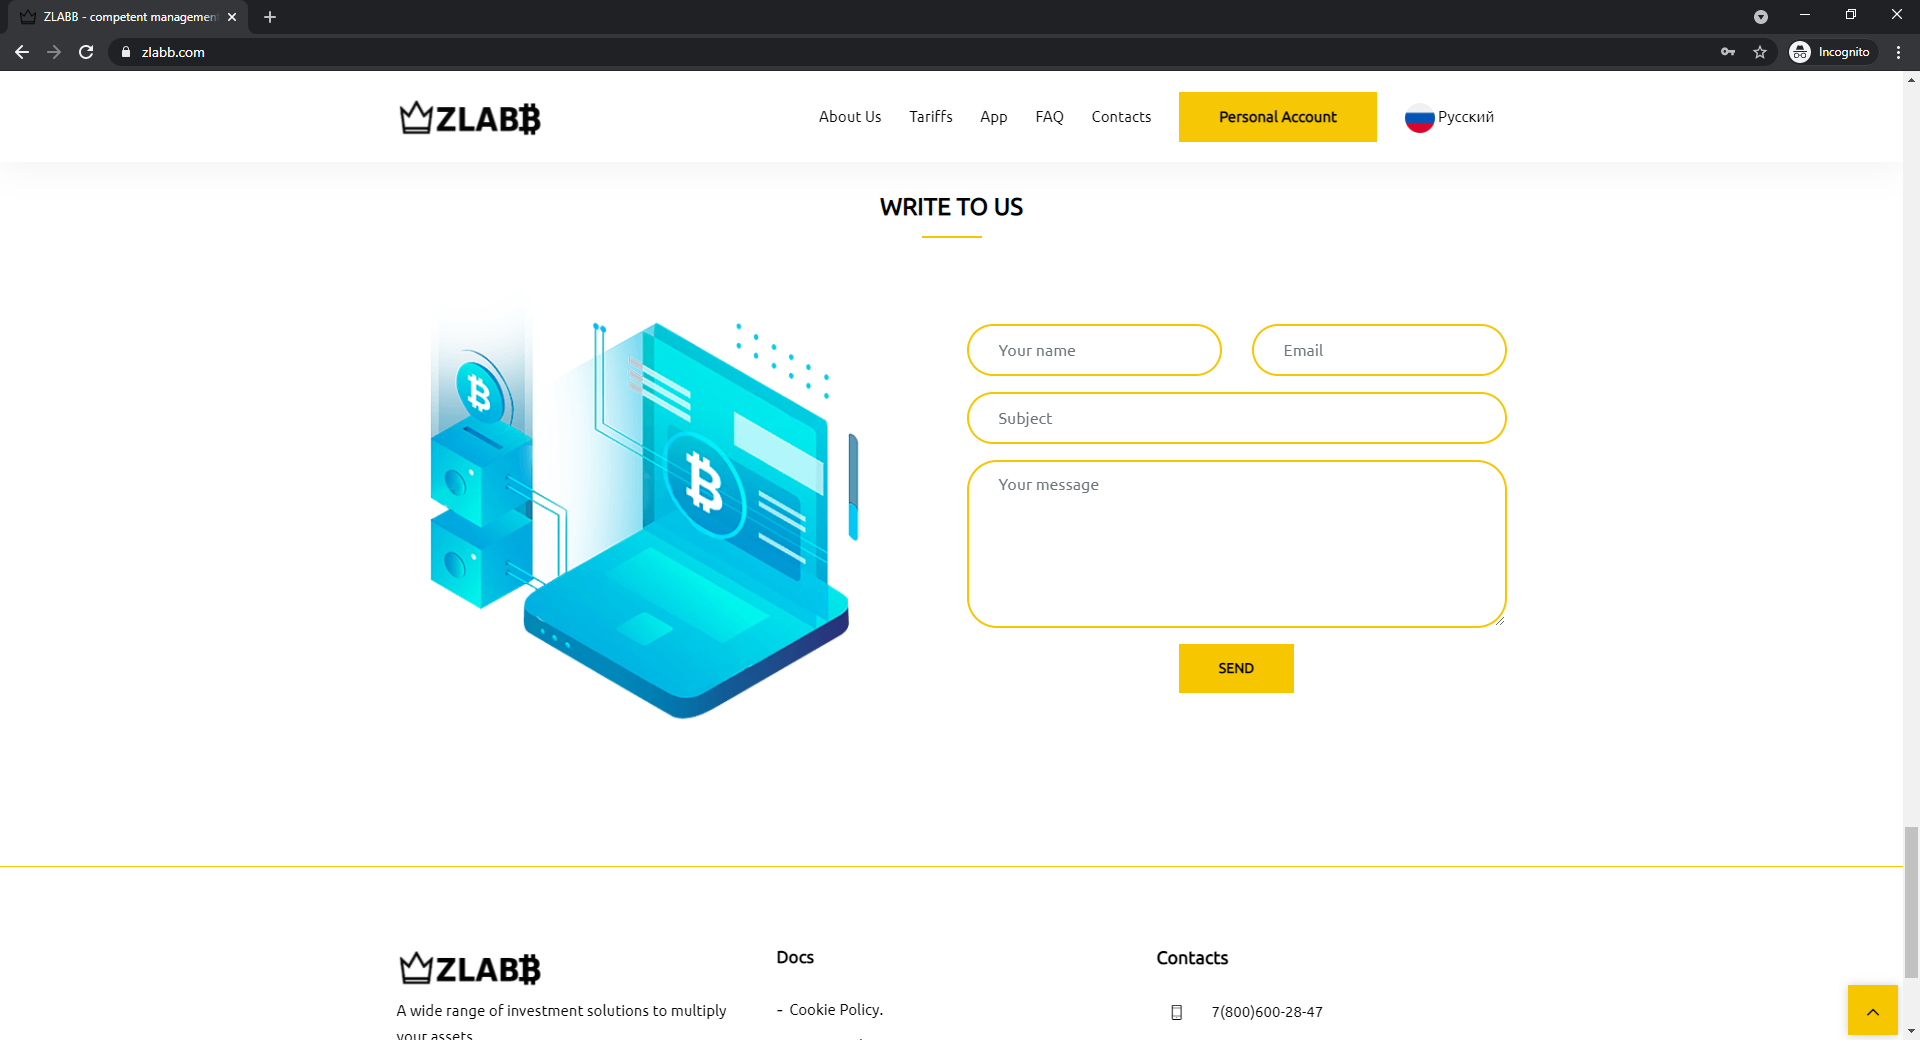Click the page vertical scrollbar thumb

pyautogui.click(x=1911, y=900)
